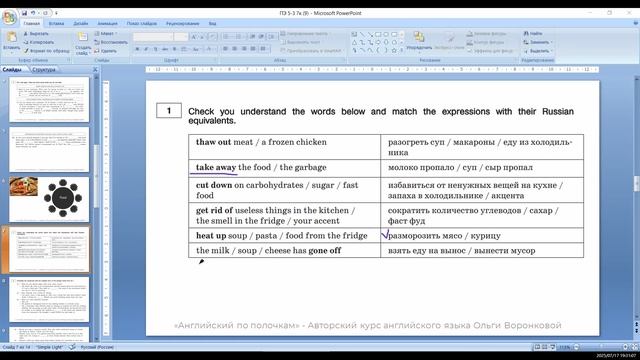Switch to the Слайды pane tab
The height and width of the screenshot is (360, 640).
13,70
